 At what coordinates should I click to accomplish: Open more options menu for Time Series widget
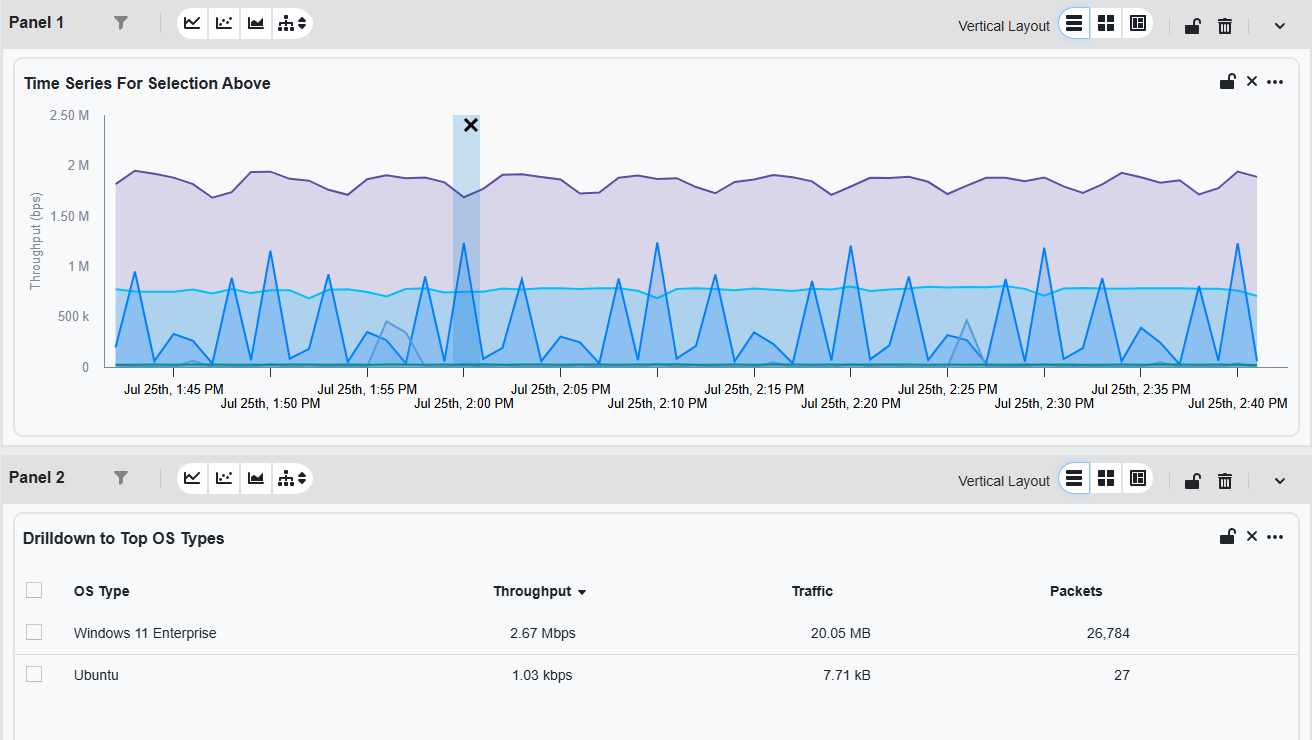click(x=1275, y=82)
